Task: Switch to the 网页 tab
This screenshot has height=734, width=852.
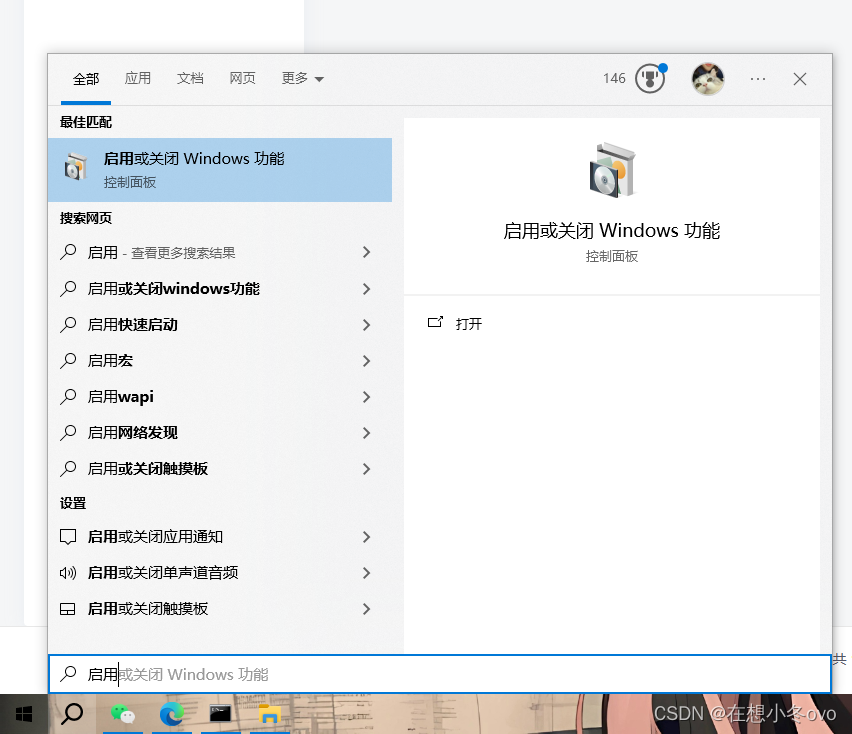Action: pos(242,78)
